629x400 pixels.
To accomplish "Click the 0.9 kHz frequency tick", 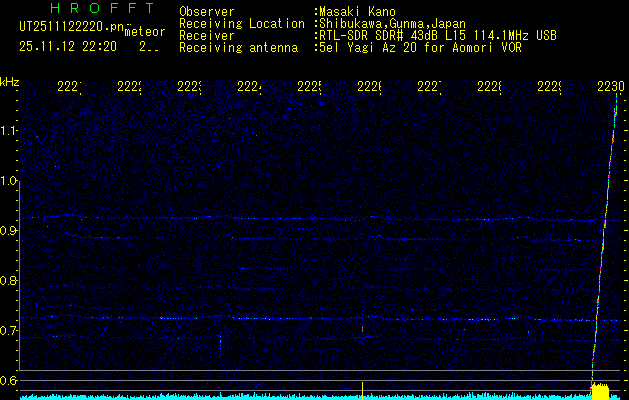I will 9,231.
